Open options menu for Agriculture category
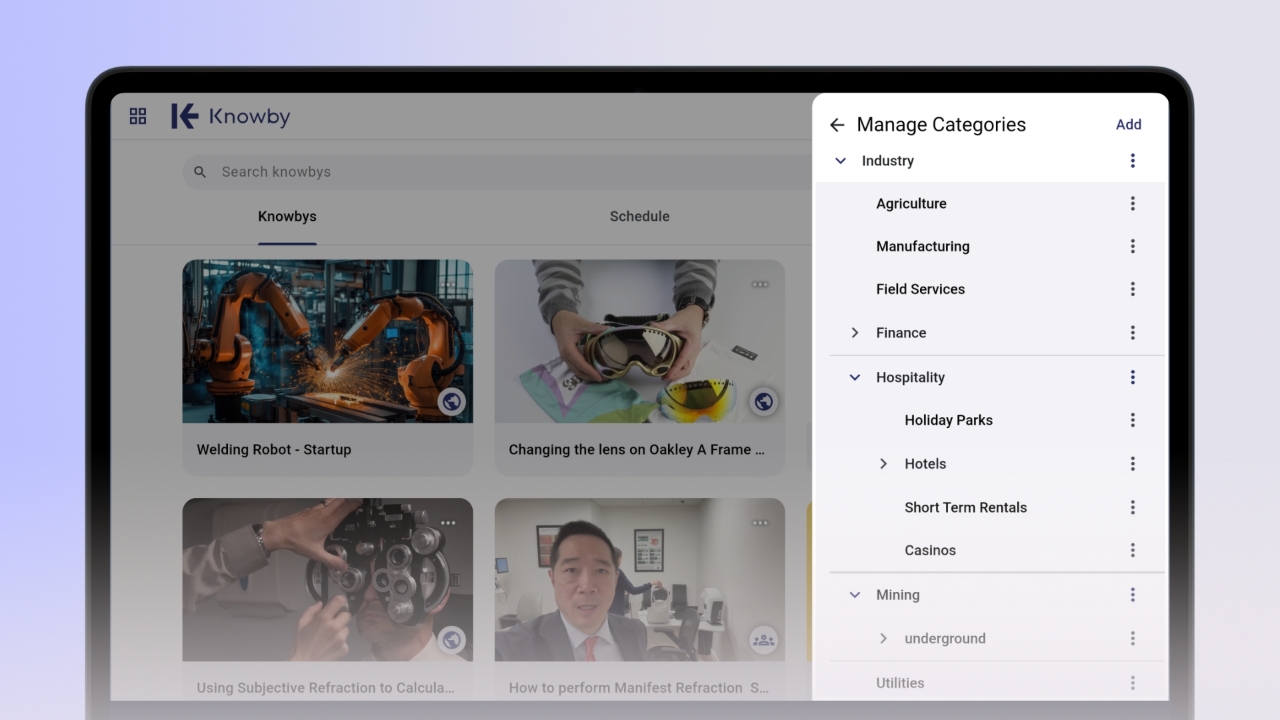This screenshot has width=1280, height=720. 1132,204
